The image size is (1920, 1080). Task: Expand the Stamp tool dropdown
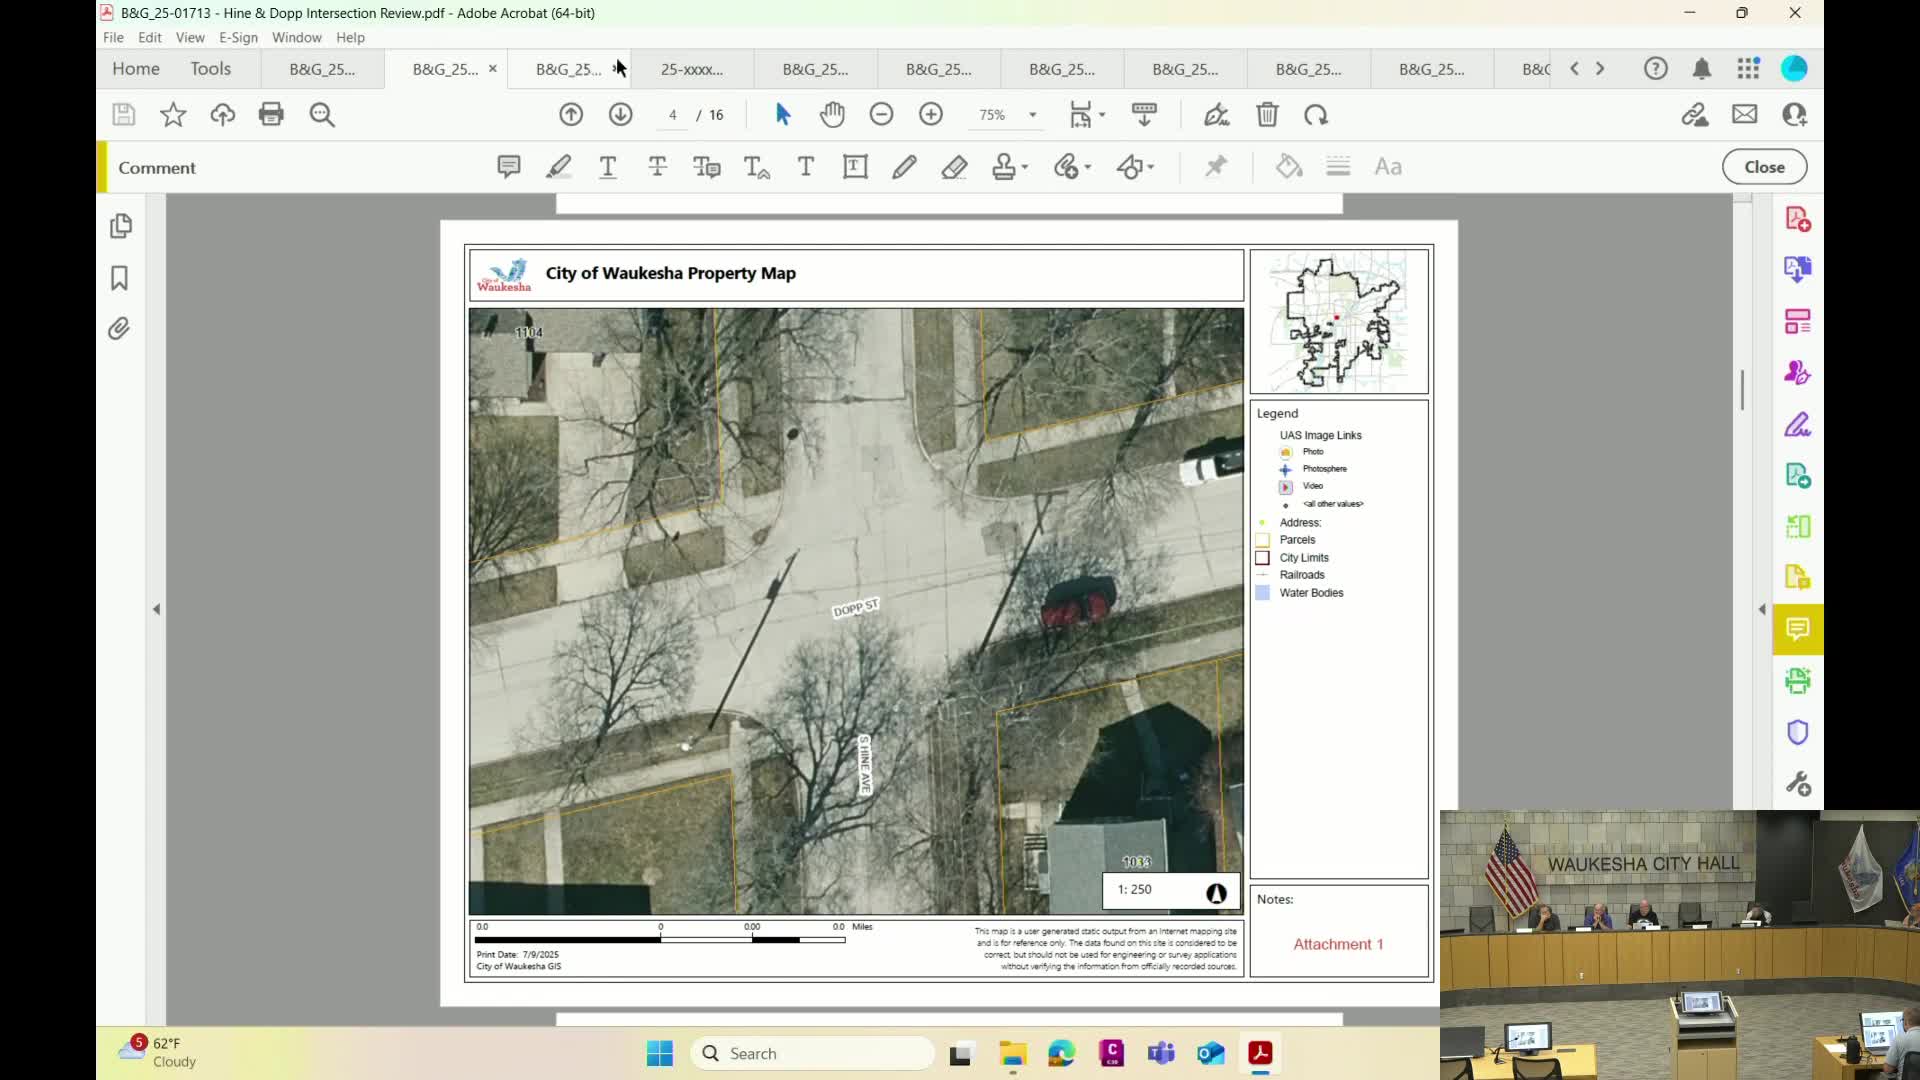tap(1026, 167)
